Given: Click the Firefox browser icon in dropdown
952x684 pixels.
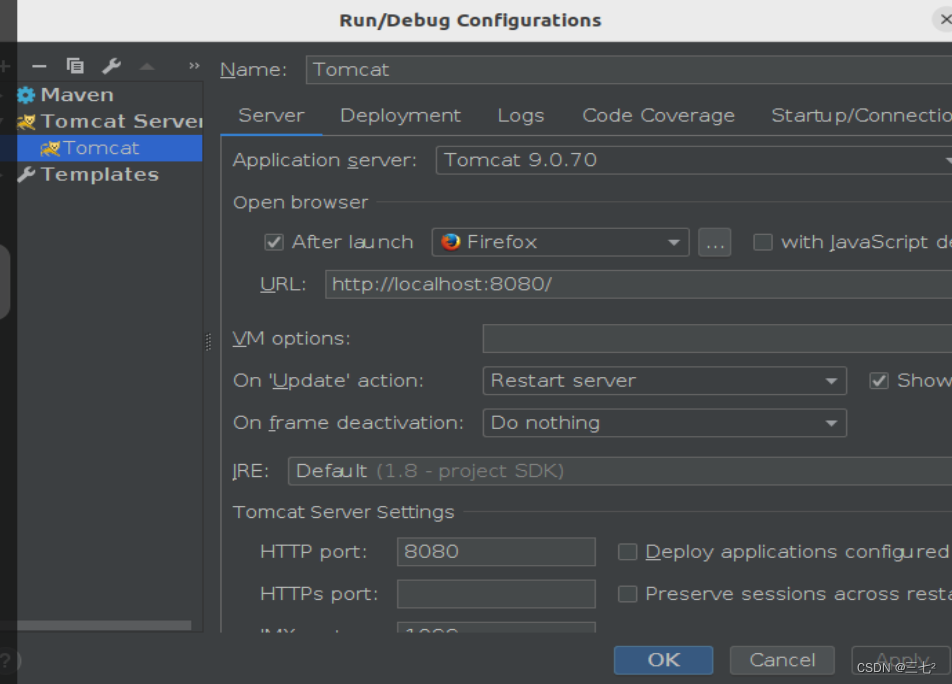Looking at the screenshot, I should coord(450,242).
